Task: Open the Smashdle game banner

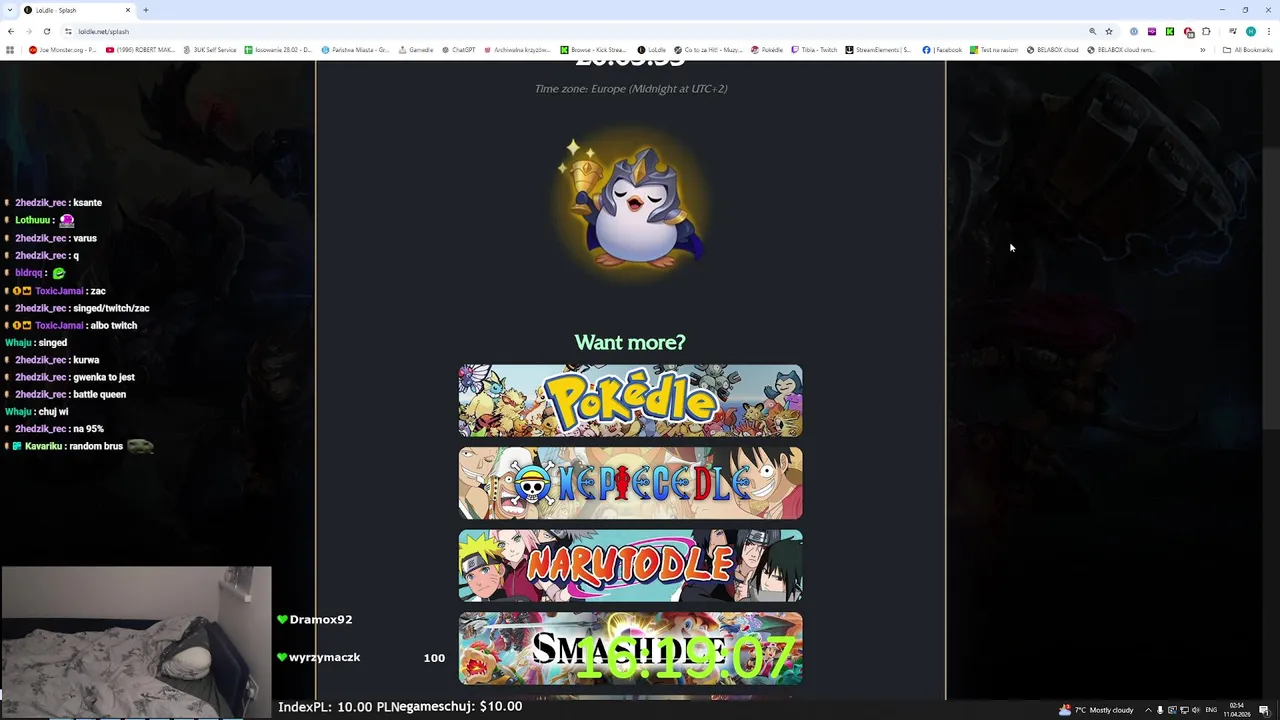Action: coord(630,649)
